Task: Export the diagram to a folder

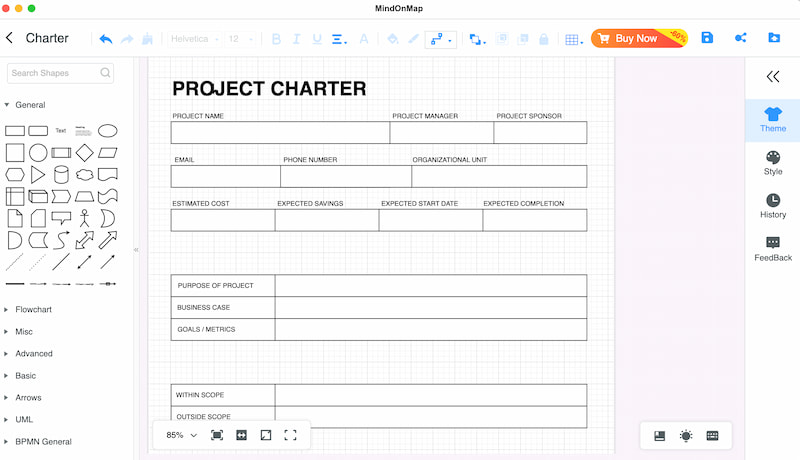Action: [774, 38]
